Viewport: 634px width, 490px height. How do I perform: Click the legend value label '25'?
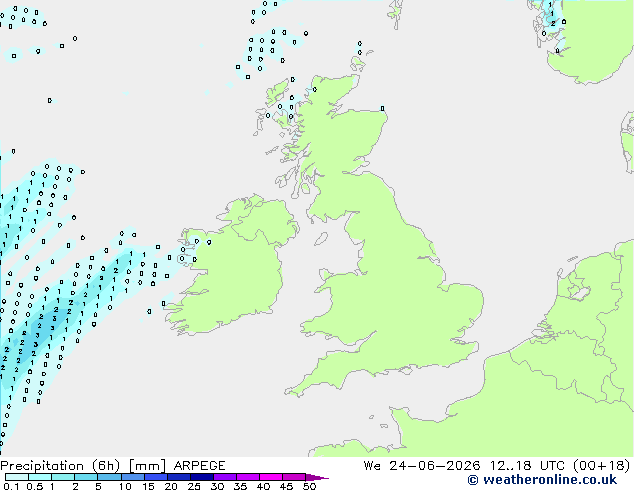pos(194,486)
